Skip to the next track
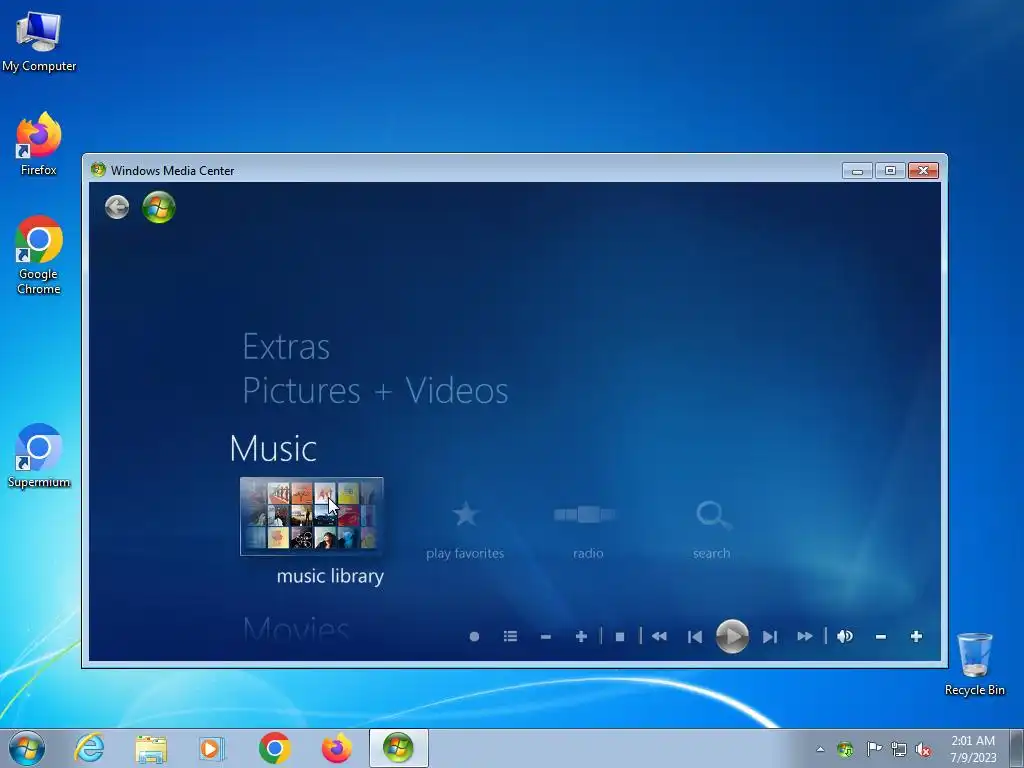Screen dimensions: 1024x768 point(770,637)
